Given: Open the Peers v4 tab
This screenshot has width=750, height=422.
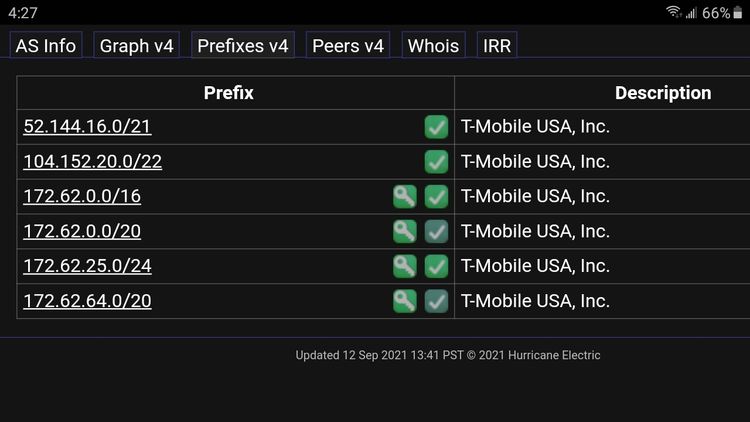Looking at the screenshot, I should 348,45.
